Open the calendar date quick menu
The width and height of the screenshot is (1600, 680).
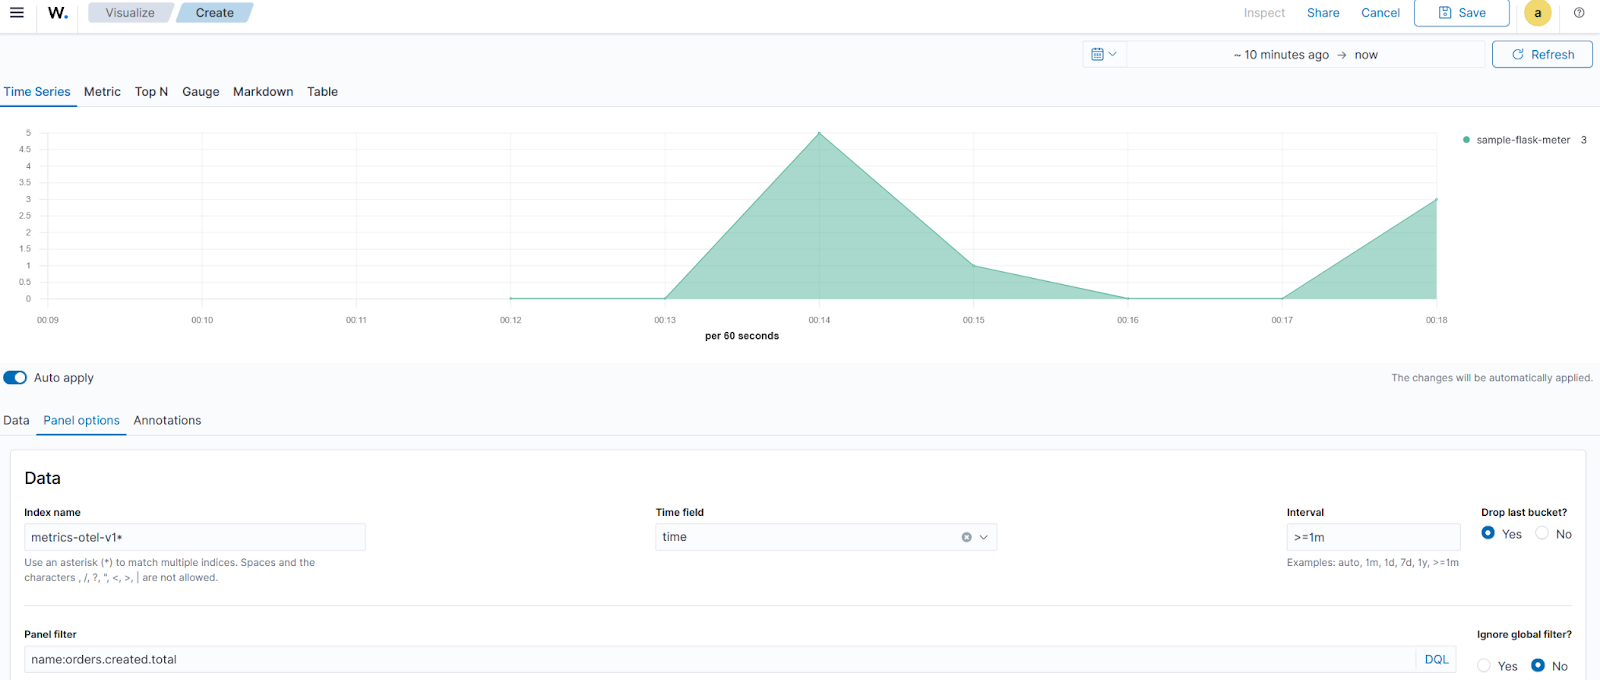(1104, 54)
